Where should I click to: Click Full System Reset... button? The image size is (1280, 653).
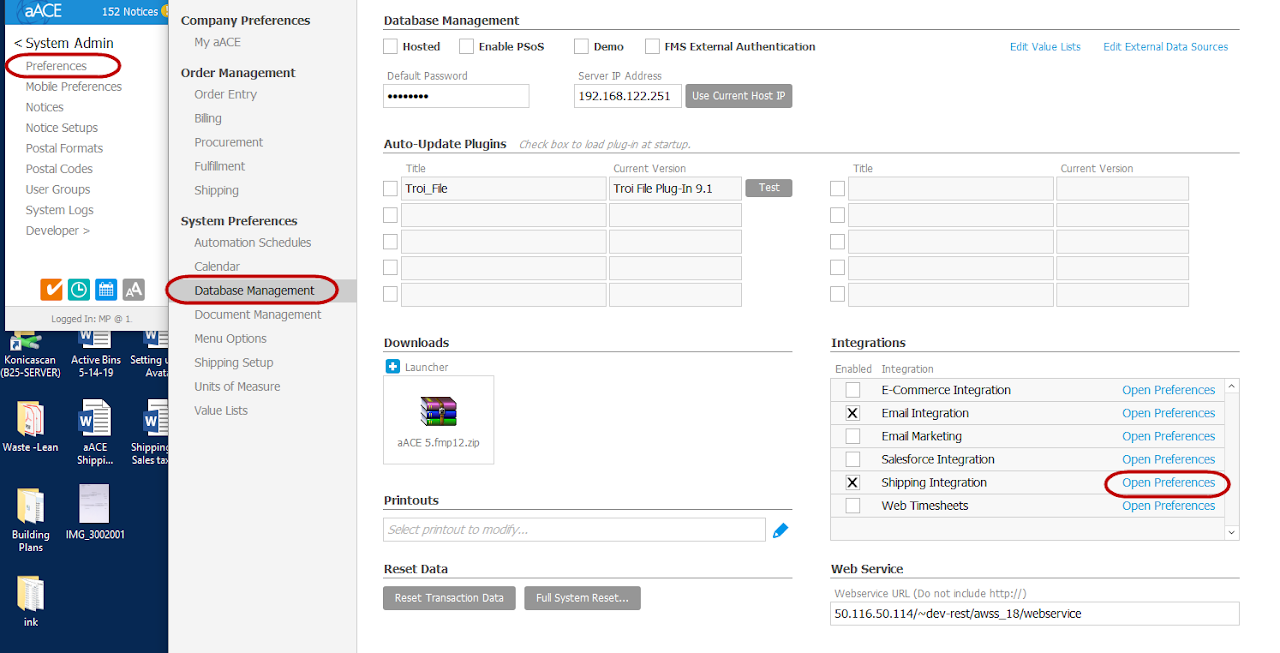click(x=582, y=598)
